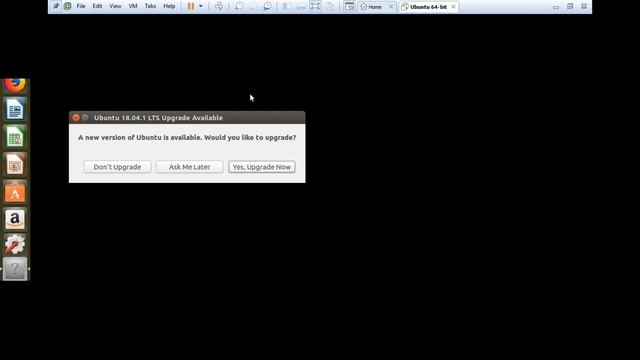Open LibreOffice Calc from the dock

click(15, 137)
